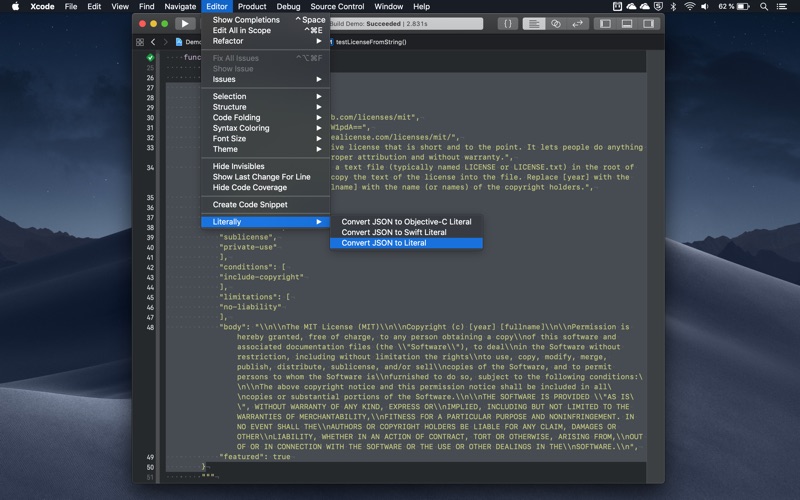Expand the Refactor submenu
The image size is (800, 500).
coord(265,41)
